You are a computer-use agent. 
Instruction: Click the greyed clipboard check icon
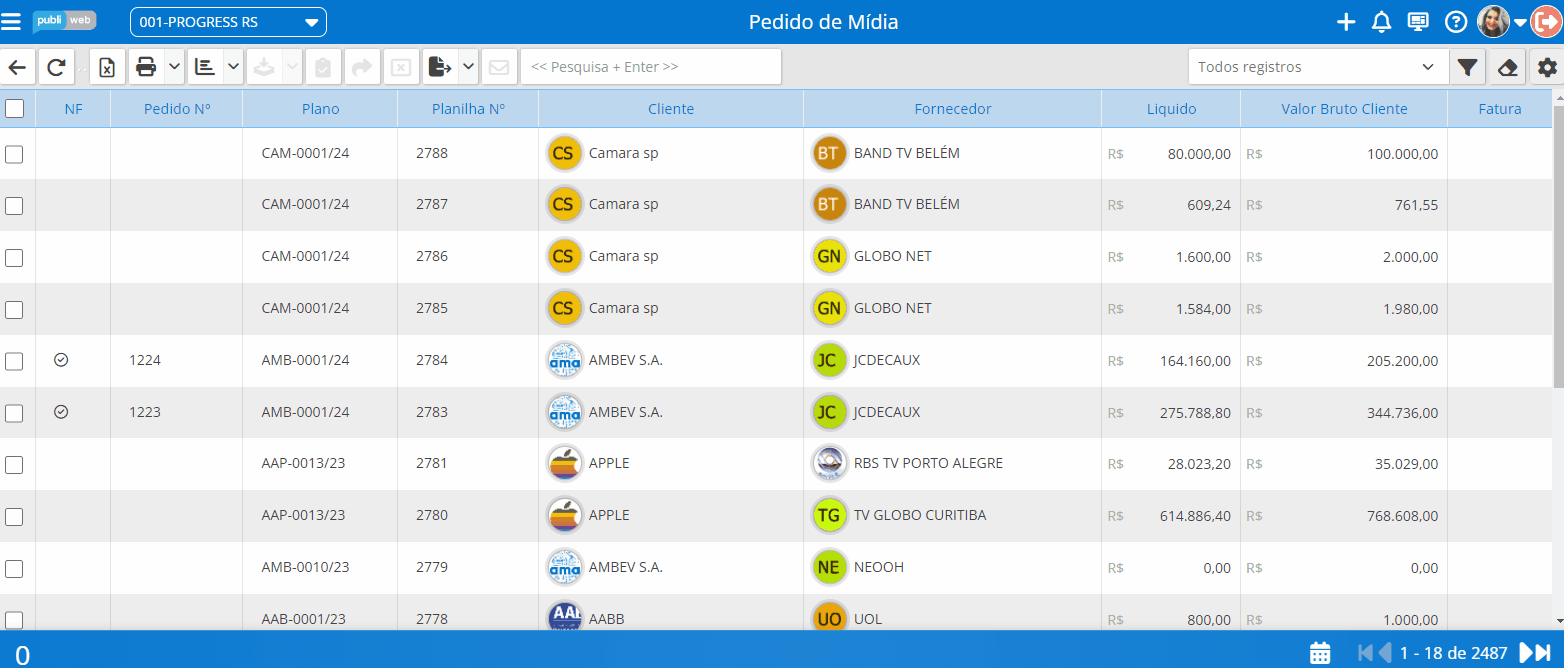[x=322, y=67]
